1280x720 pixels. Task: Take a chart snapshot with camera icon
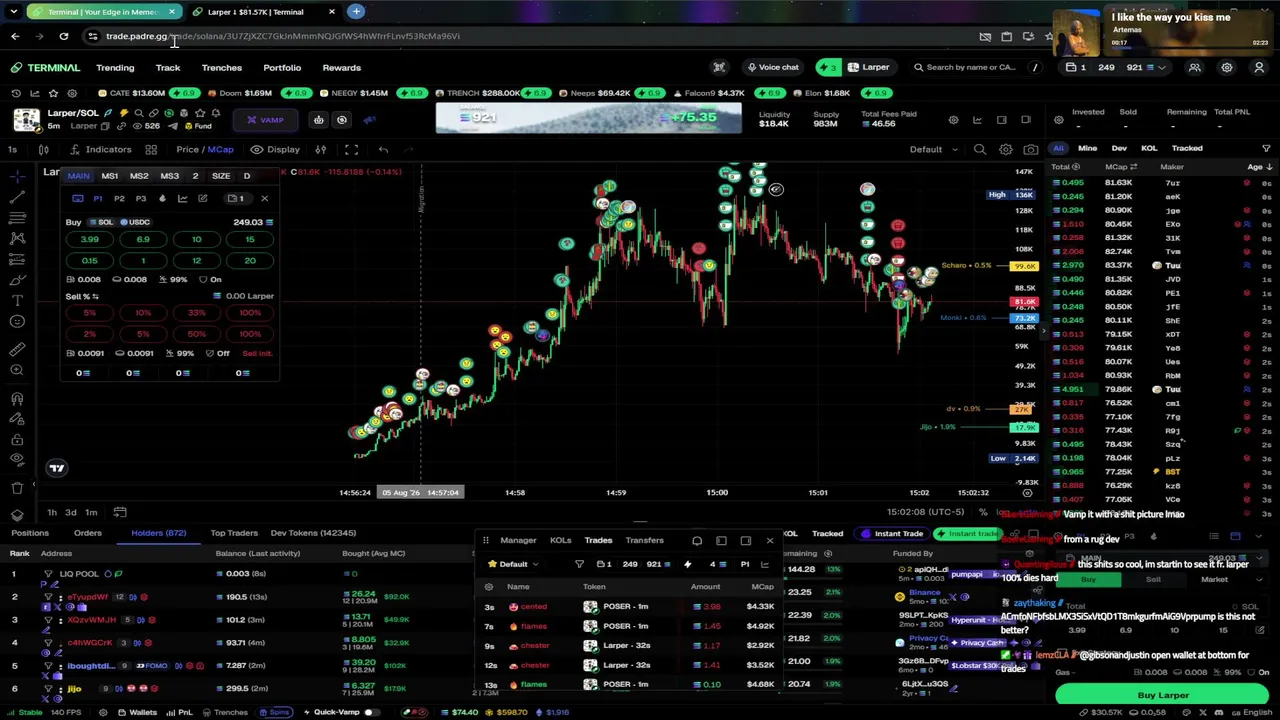[1031, 149]
